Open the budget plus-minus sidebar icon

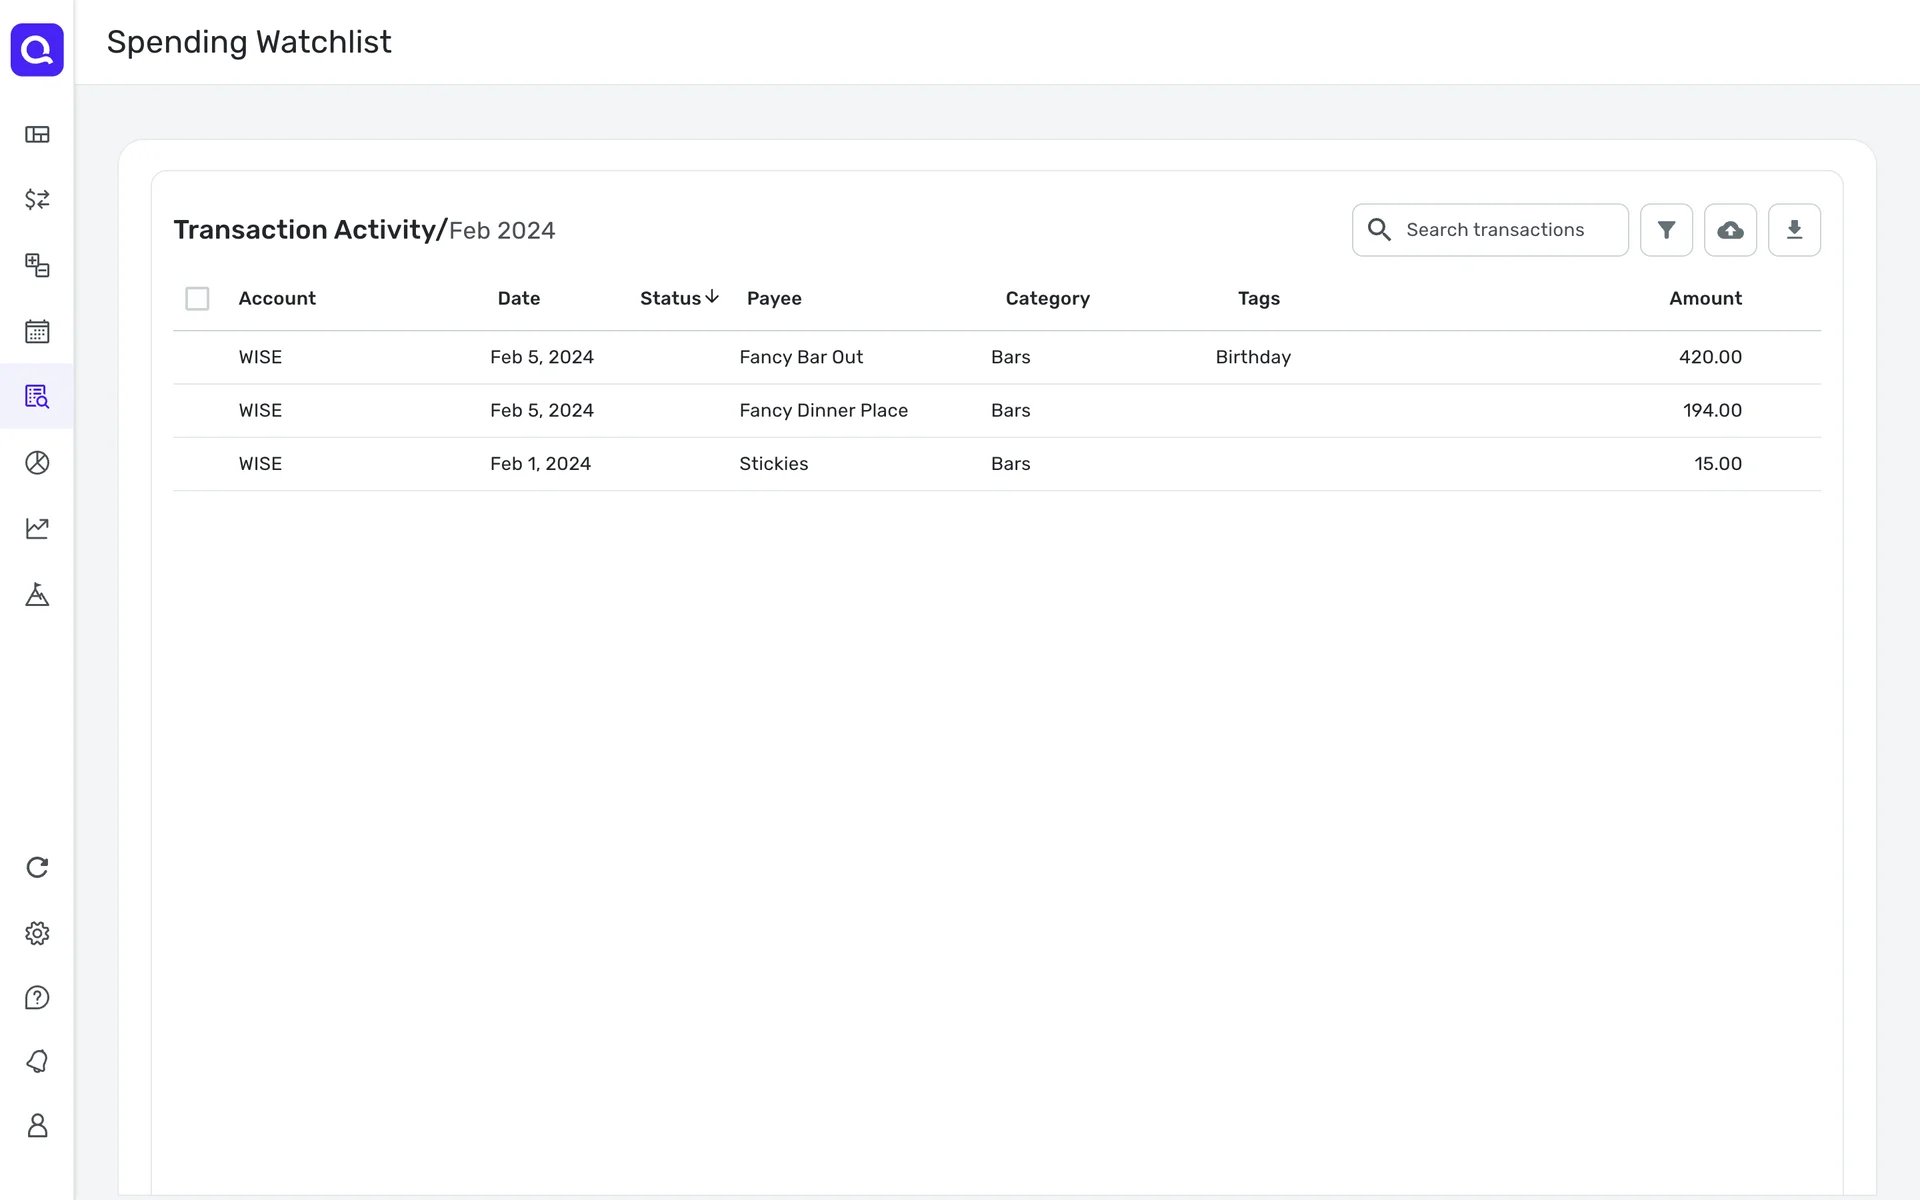point(37,265)
